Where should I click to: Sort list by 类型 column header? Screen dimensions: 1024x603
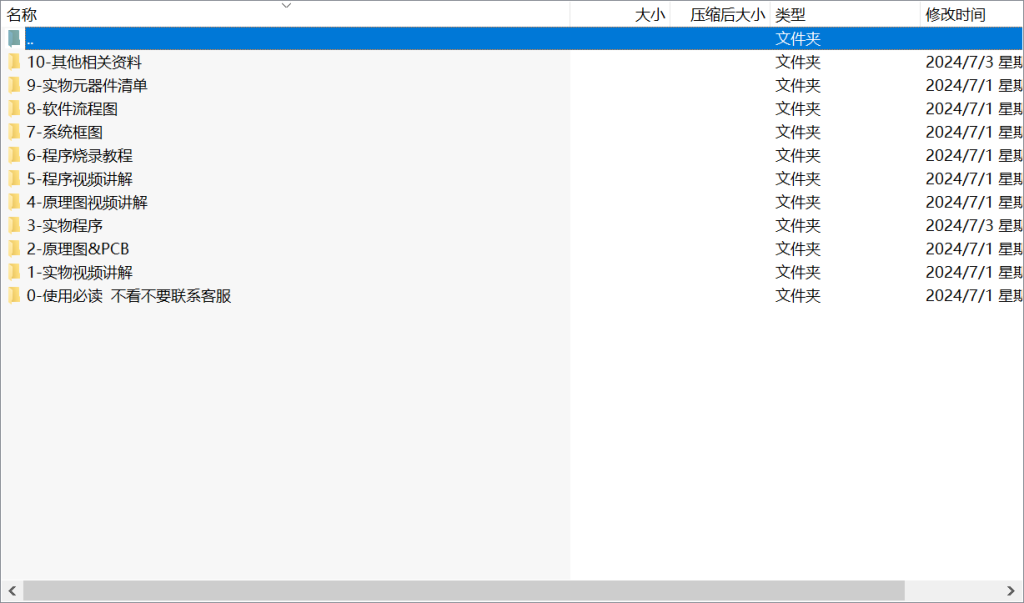790,15
